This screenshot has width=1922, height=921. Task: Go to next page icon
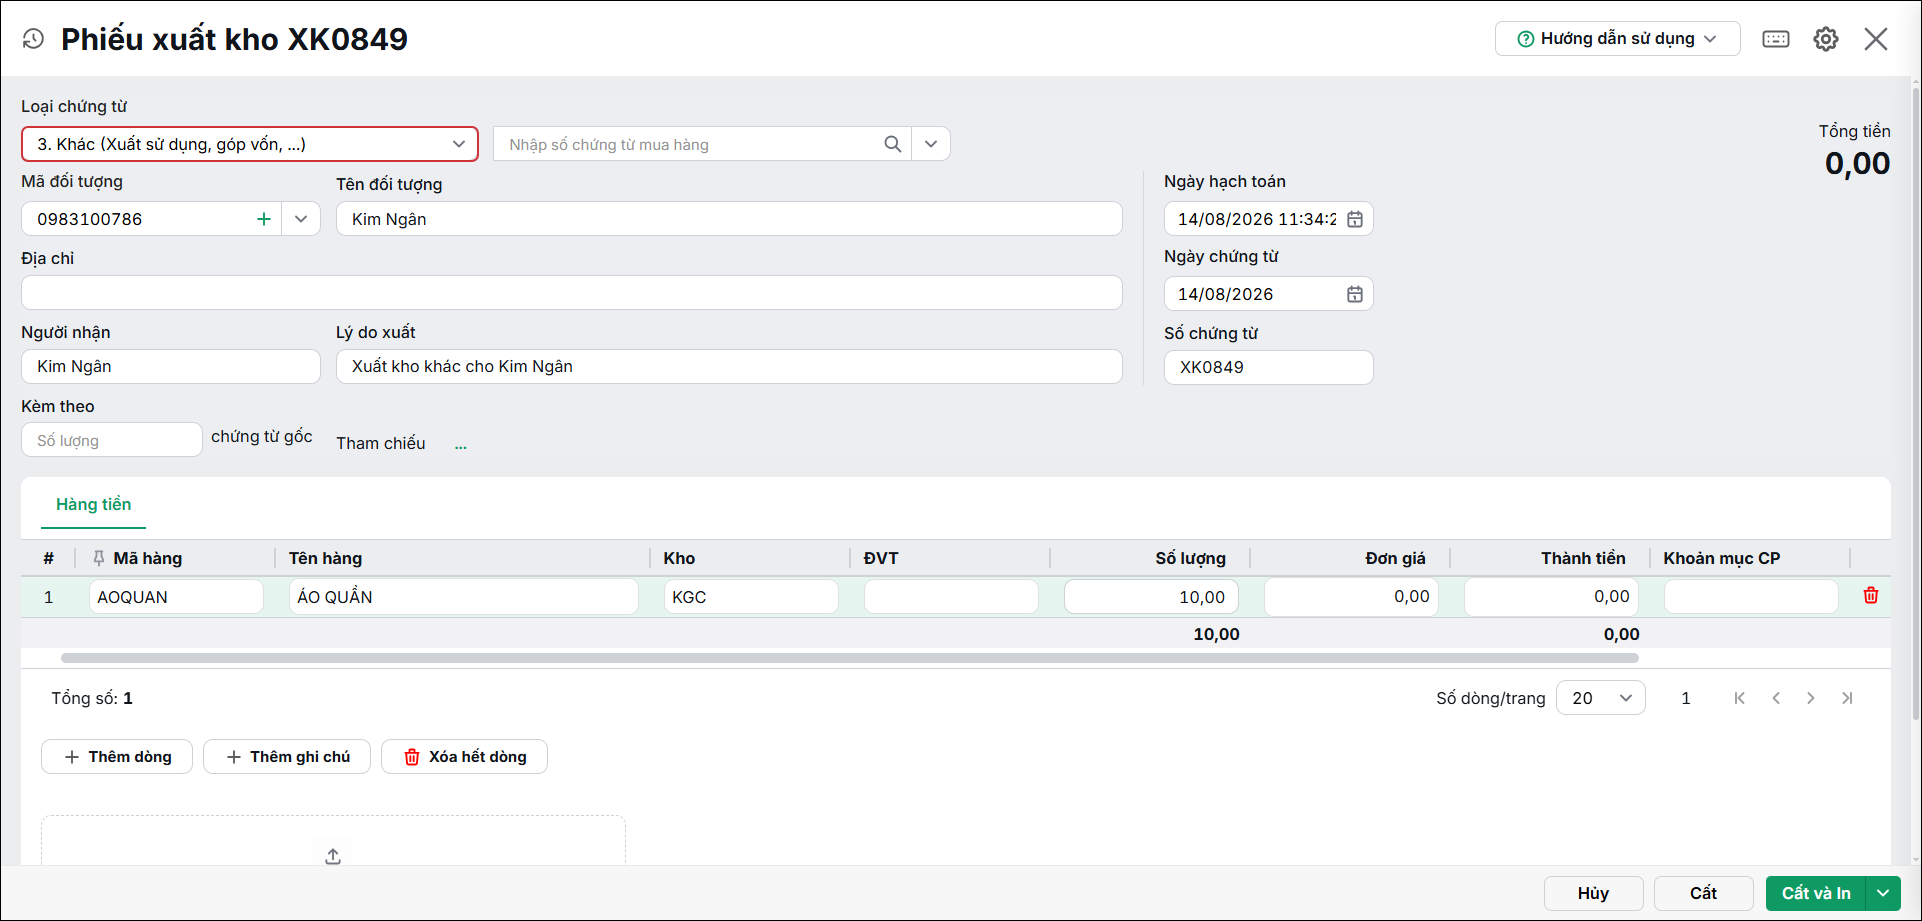[1811, 698]
